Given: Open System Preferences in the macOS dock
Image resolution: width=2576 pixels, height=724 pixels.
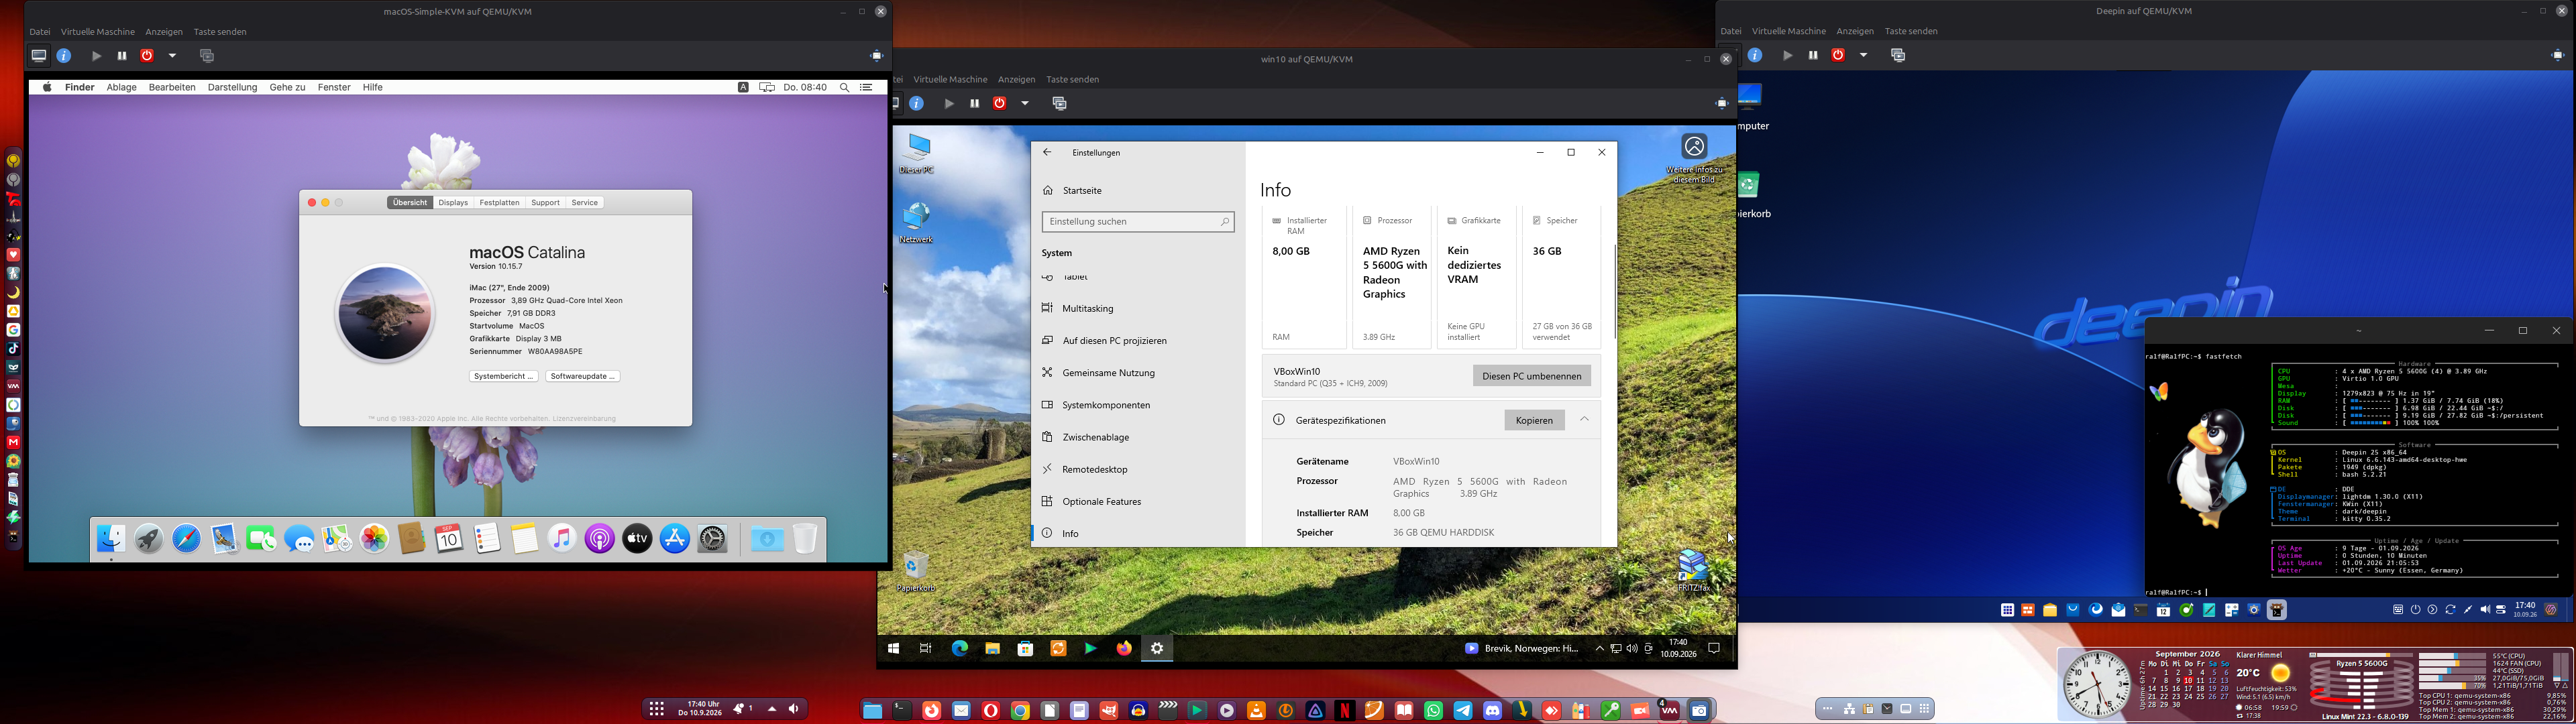Looking at the screenshot, I should [x=712, y=540].
